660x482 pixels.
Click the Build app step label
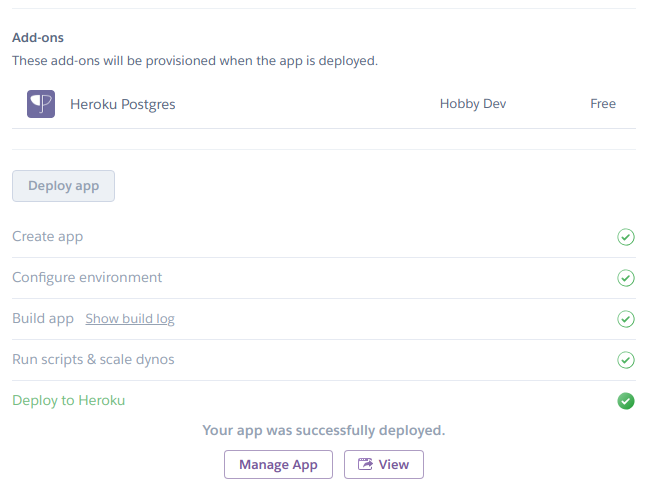pos(43,319)
